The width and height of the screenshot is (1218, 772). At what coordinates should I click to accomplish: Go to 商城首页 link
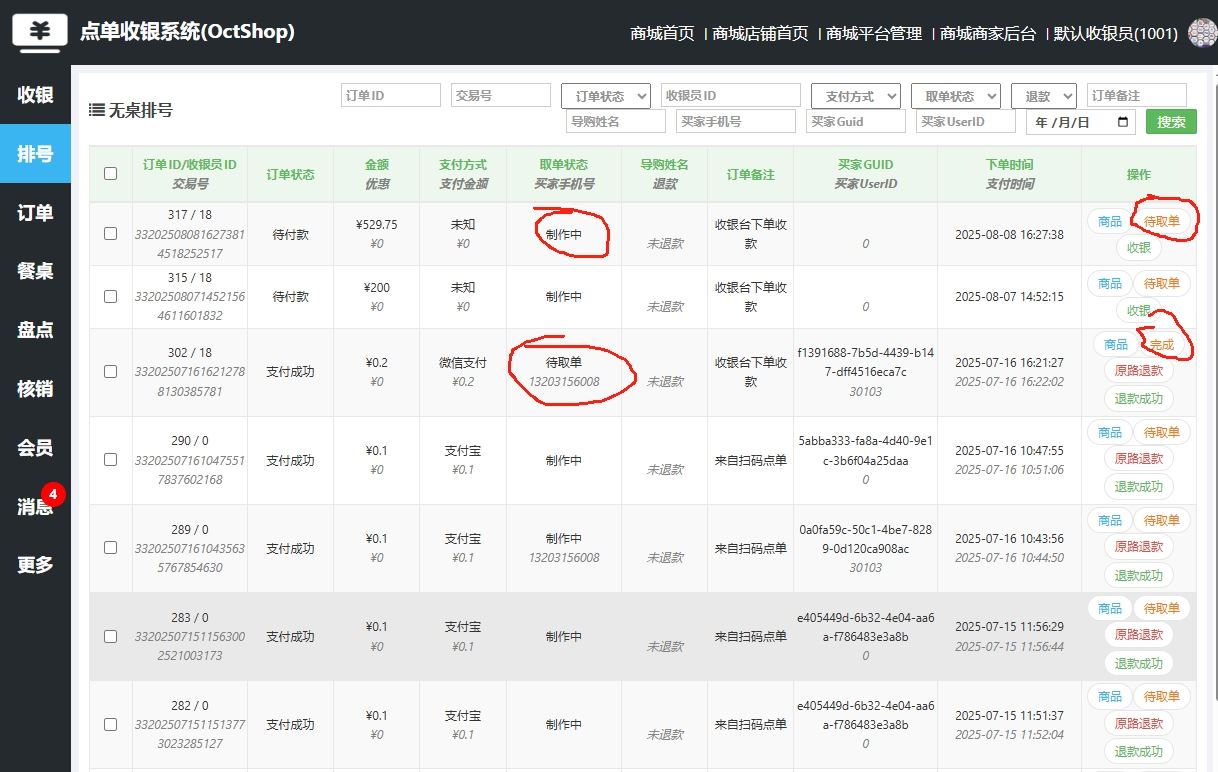click(662, 33)
